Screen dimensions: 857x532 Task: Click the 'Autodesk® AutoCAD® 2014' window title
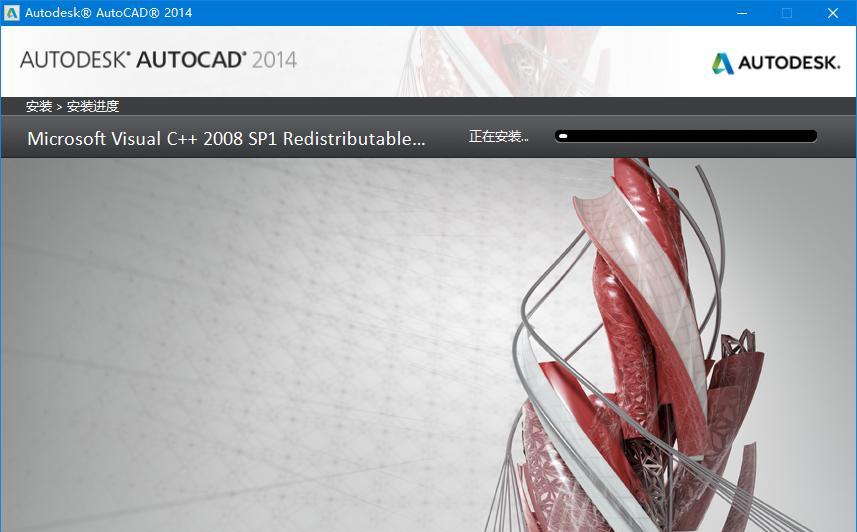(x=109, y=13)
